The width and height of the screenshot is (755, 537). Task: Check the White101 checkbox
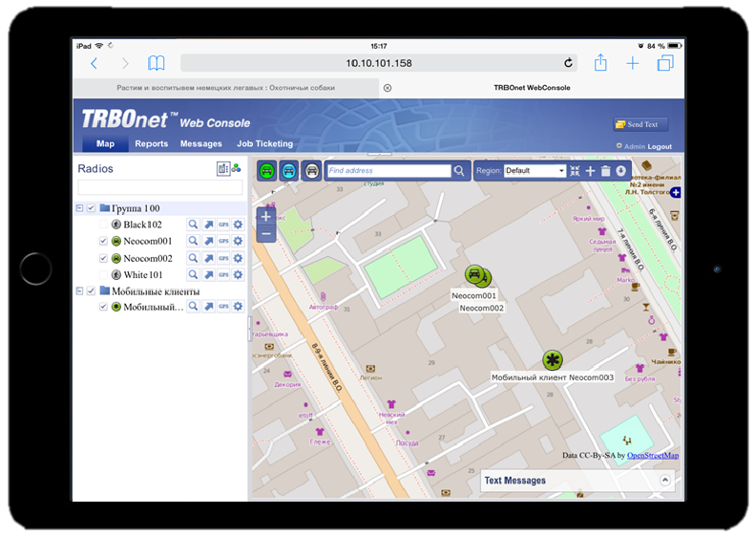[103, 275]
